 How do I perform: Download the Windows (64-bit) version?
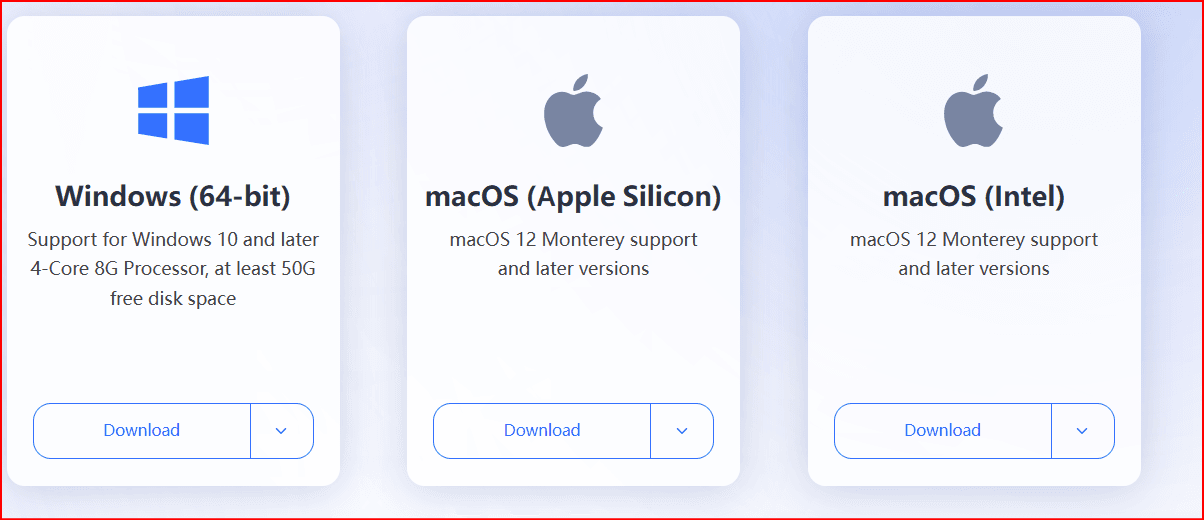142,431
